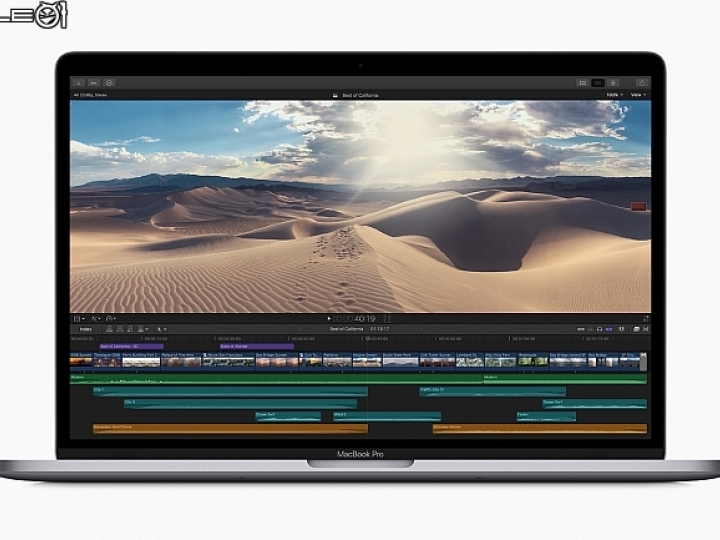Screen dimensions: 720x540
Task: Open the select tool arrow dropdown
Action: [162, 329]
